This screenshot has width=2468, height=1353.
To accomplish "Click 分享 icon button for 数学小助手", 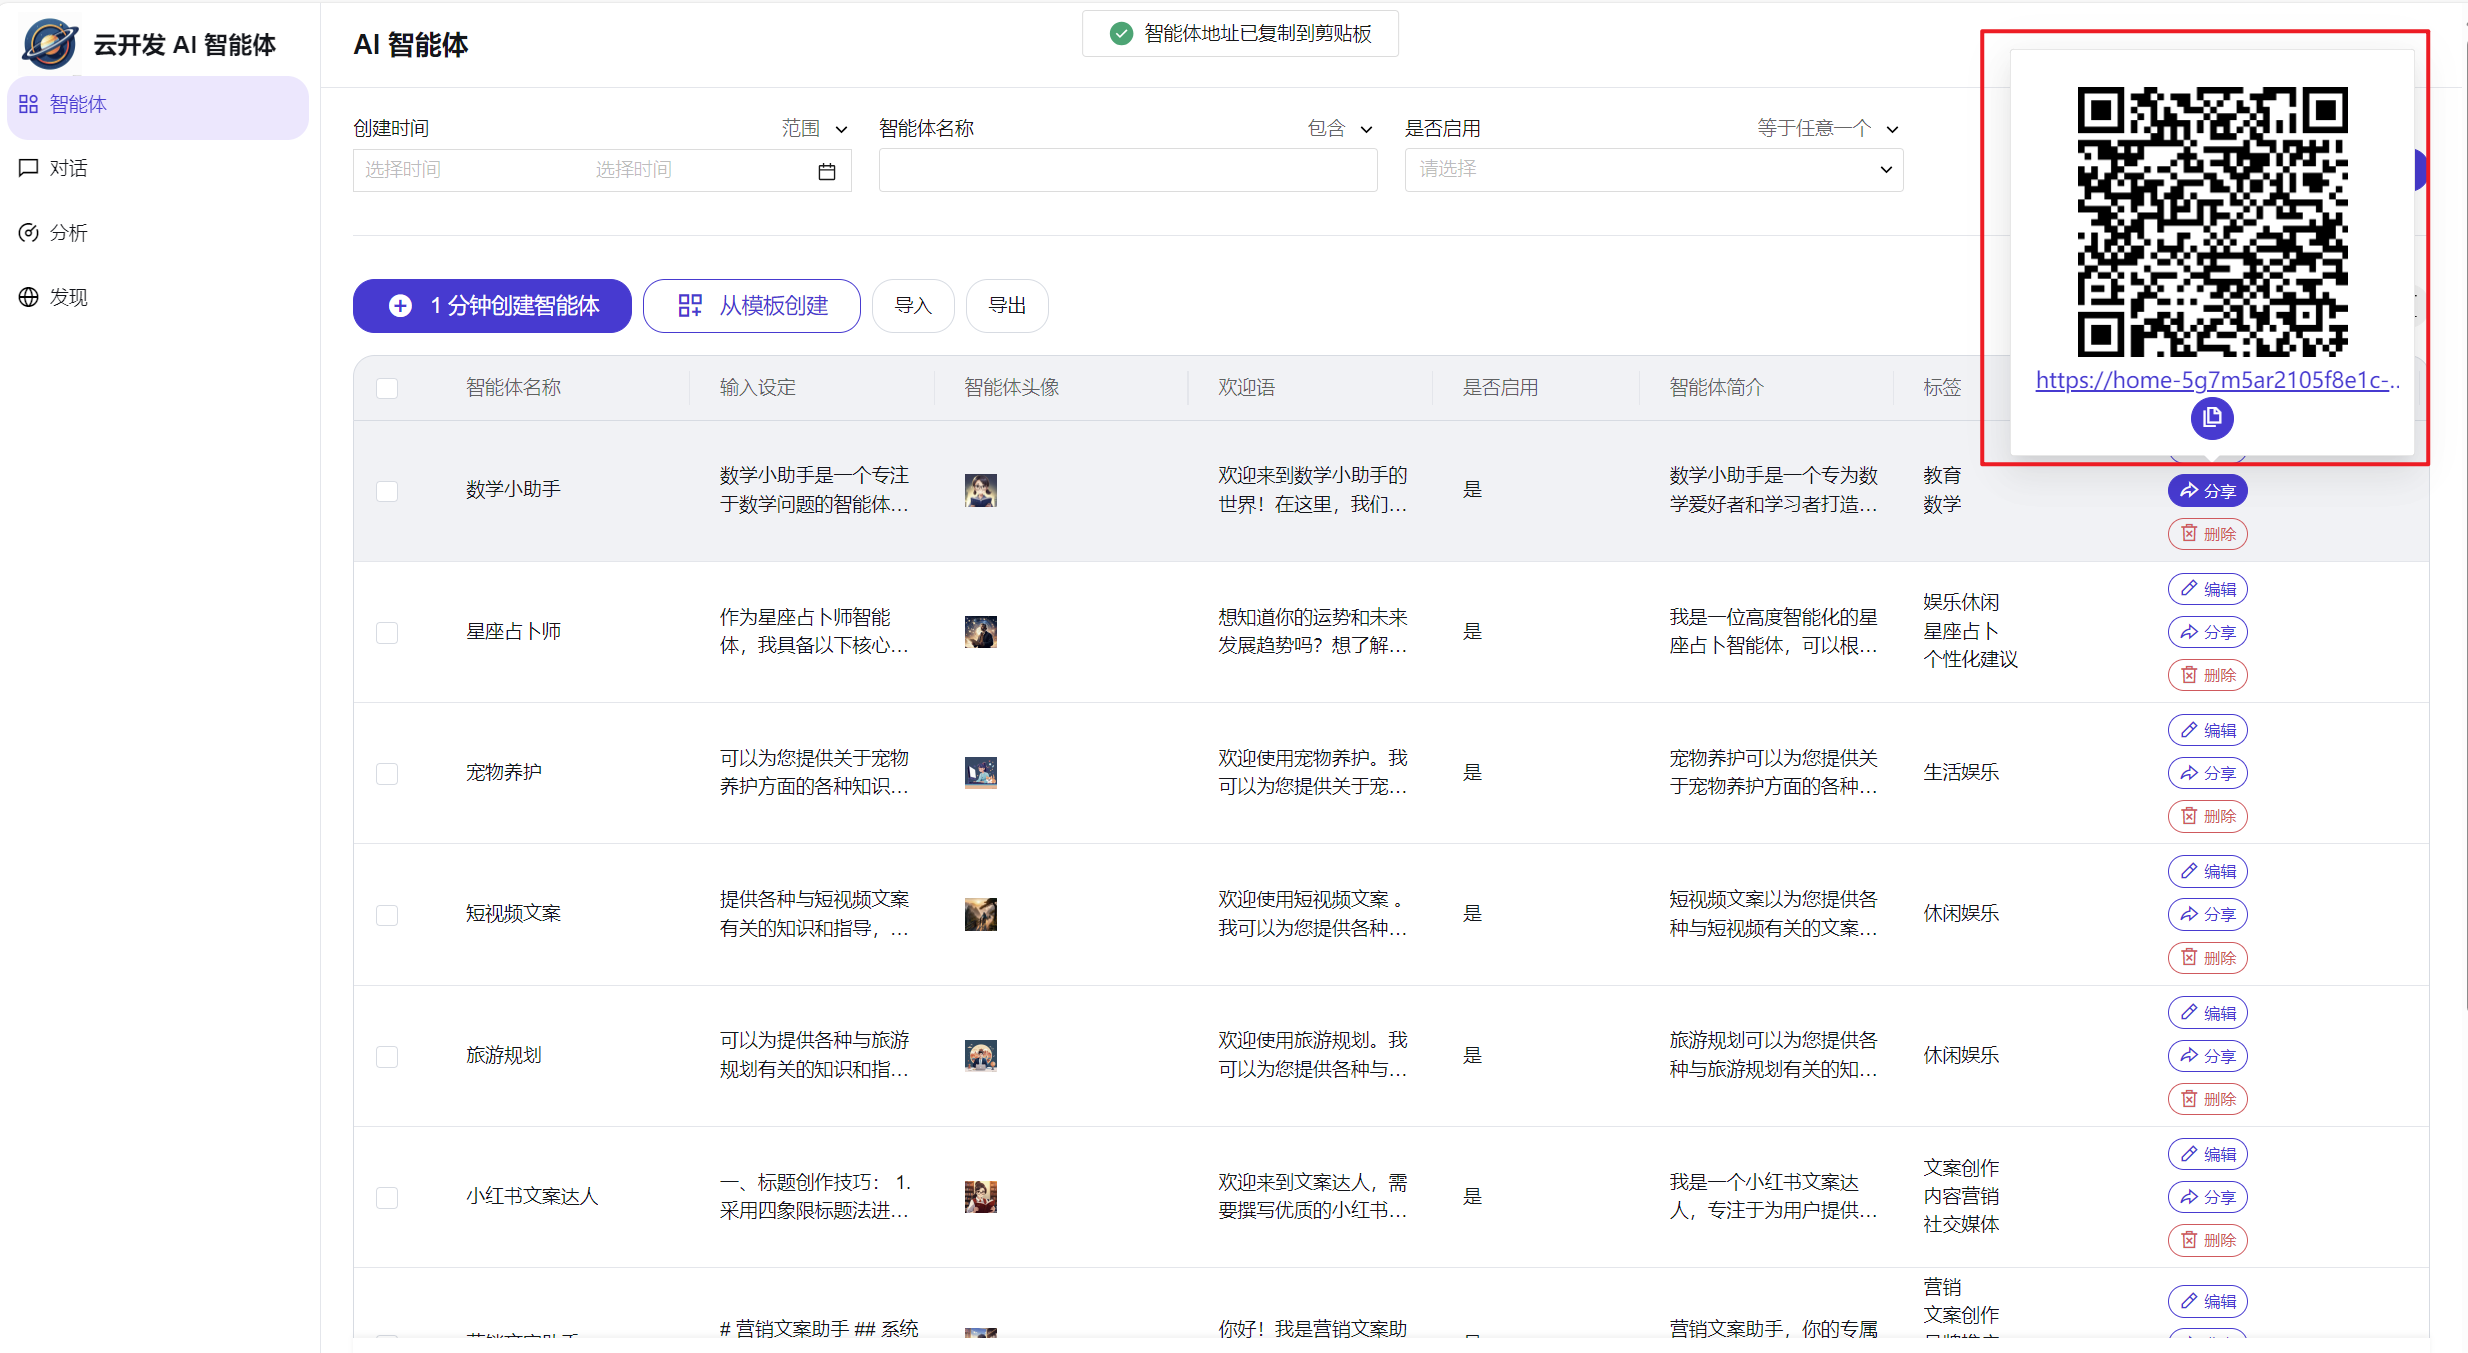I will [2207, 491].
